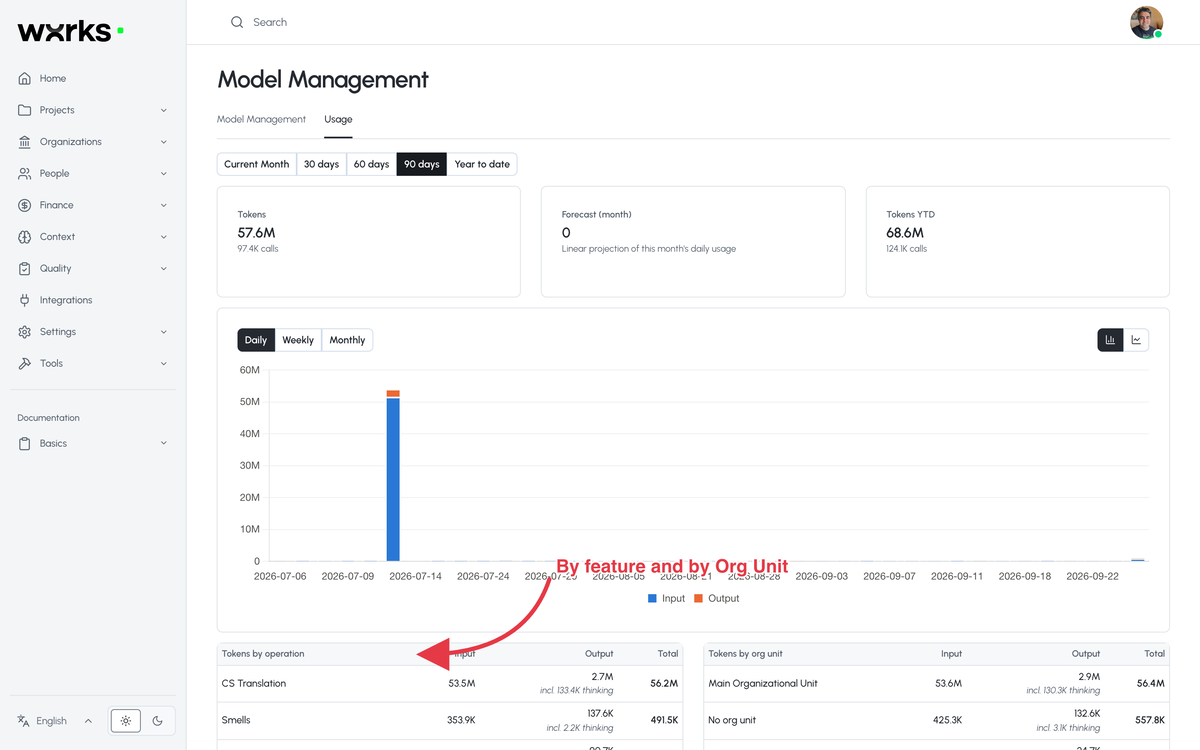Click the 56.2M total value
This screenshot has height=750, width=1200.
click(664, 684)
